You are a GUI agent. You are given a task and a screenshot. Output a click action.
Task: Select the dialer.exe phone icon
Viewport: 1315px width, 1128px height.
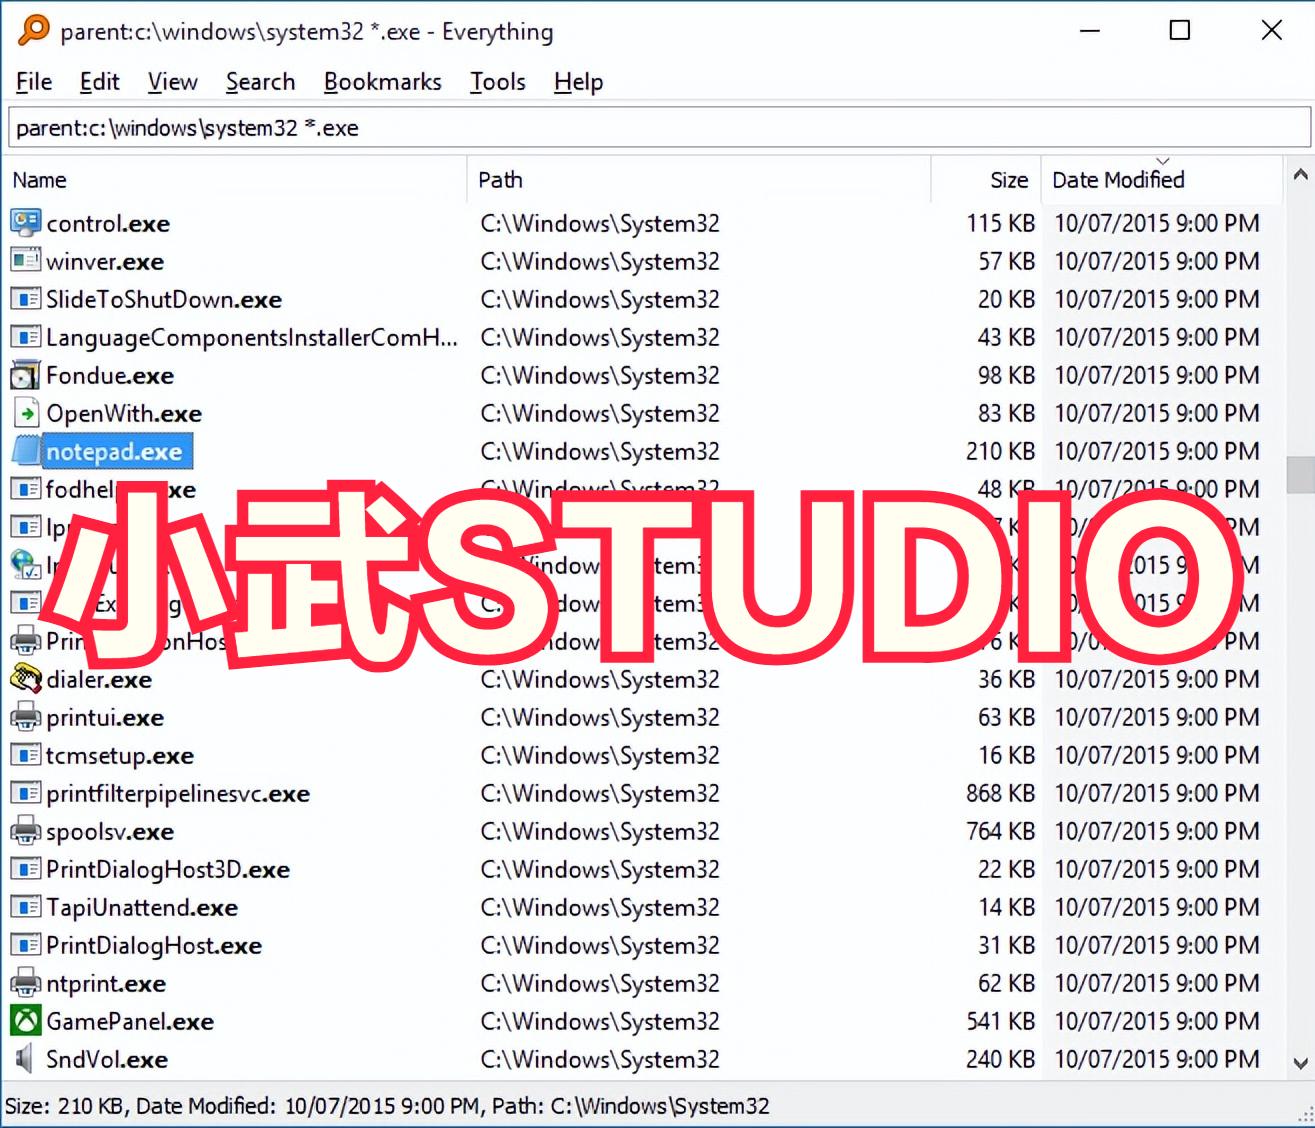click(x=25, y=679)
